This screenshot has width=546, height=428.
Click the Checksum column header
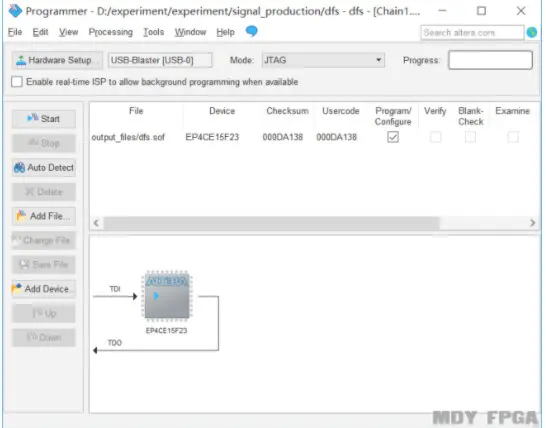[x=287, y=111]
